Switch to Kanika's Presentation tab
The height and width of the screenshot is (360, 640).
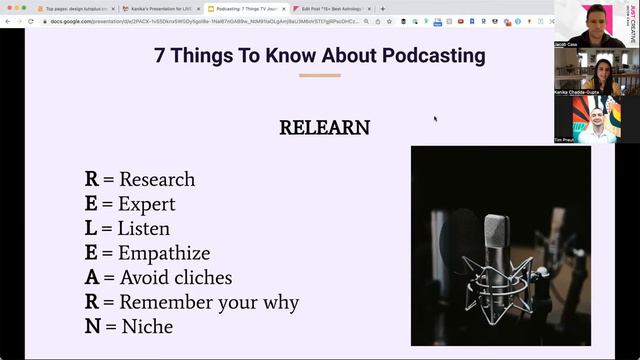tap(161, 9)
